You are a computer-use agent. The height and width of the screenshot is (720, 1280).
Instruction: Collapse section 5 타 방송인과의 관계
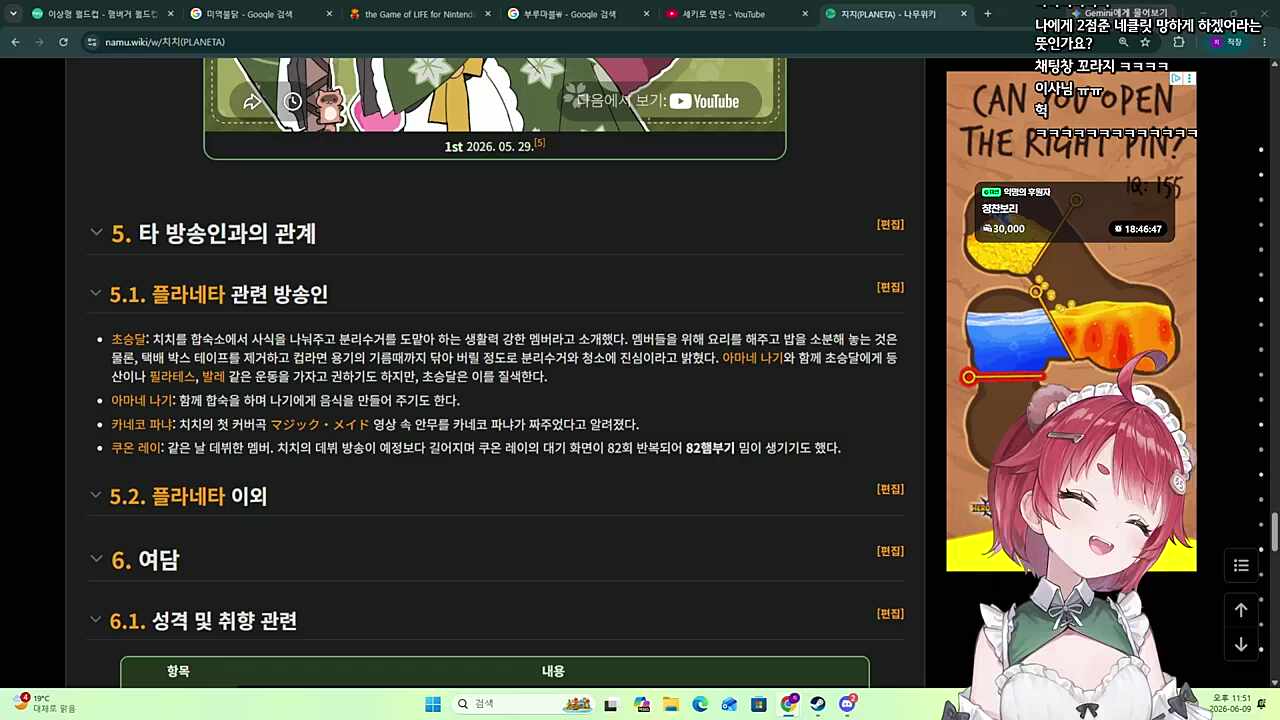[96, 232]
